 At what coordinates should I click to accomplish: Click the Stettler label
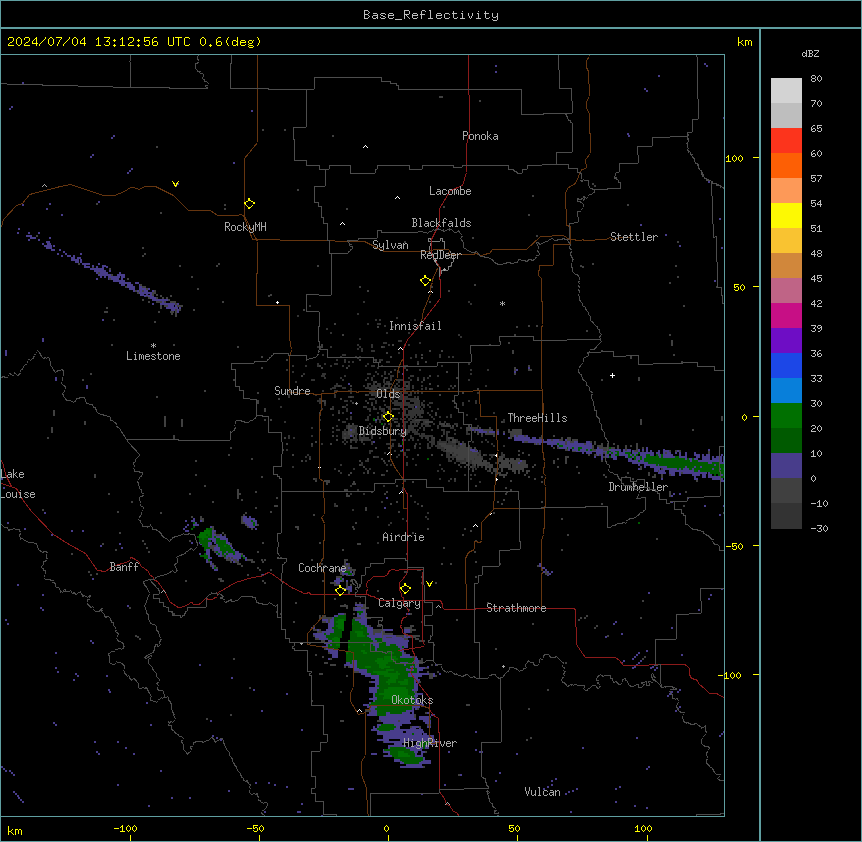pos(634,237)
